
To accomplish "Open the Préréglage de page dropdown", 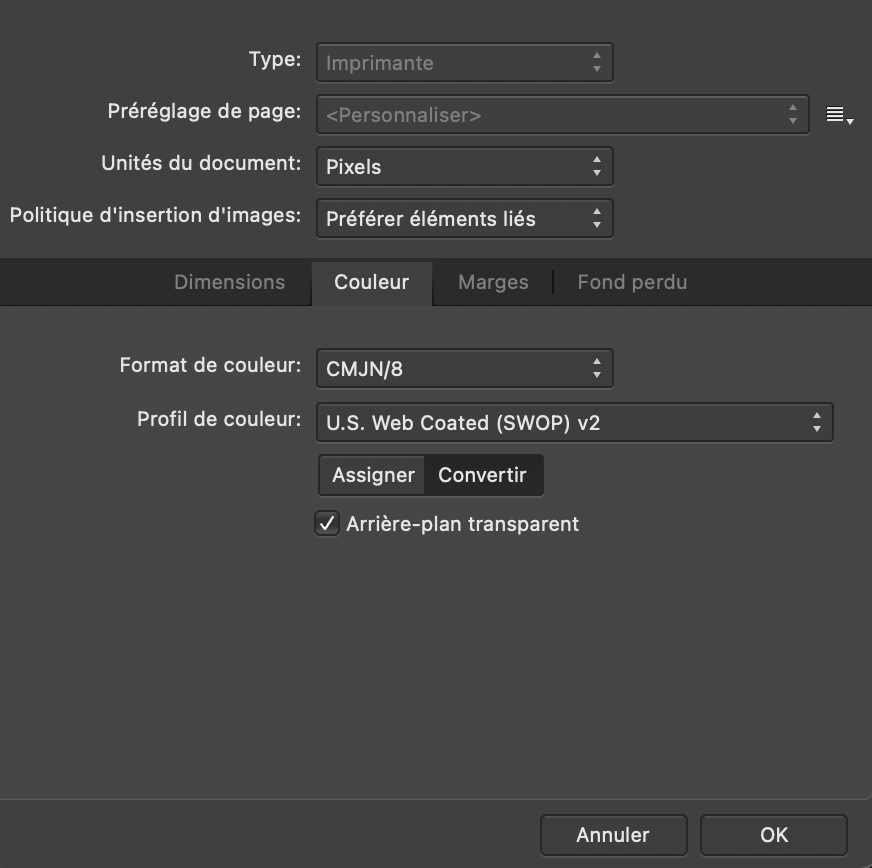I will [562, 115].
